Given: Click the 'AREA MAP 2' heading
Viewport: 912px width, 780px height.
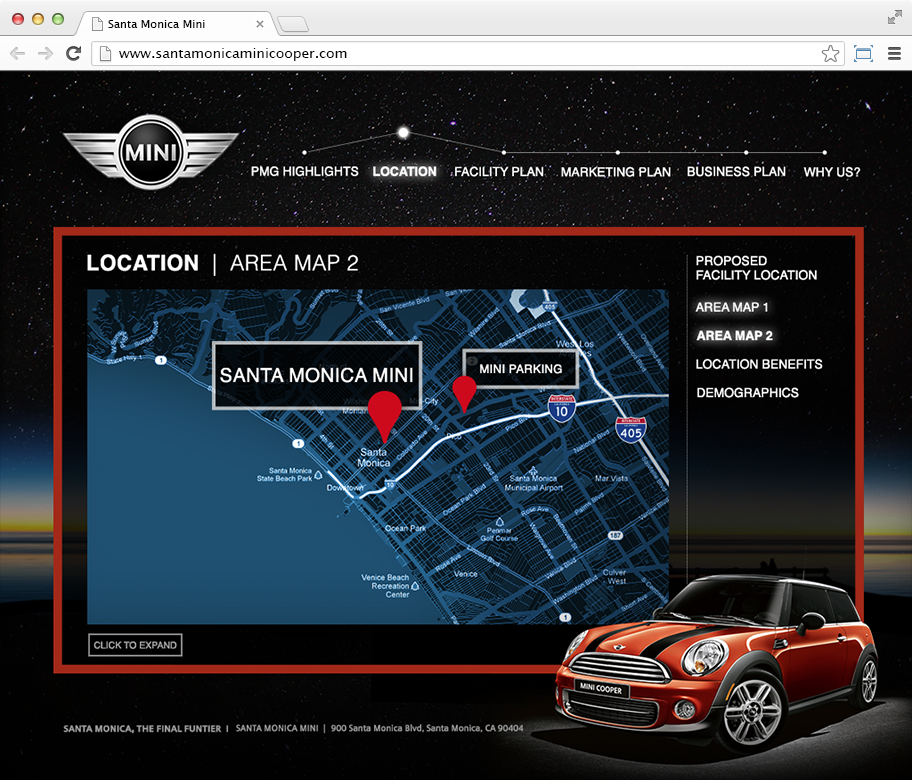Looking at the screenshot, I should (294, 263).
